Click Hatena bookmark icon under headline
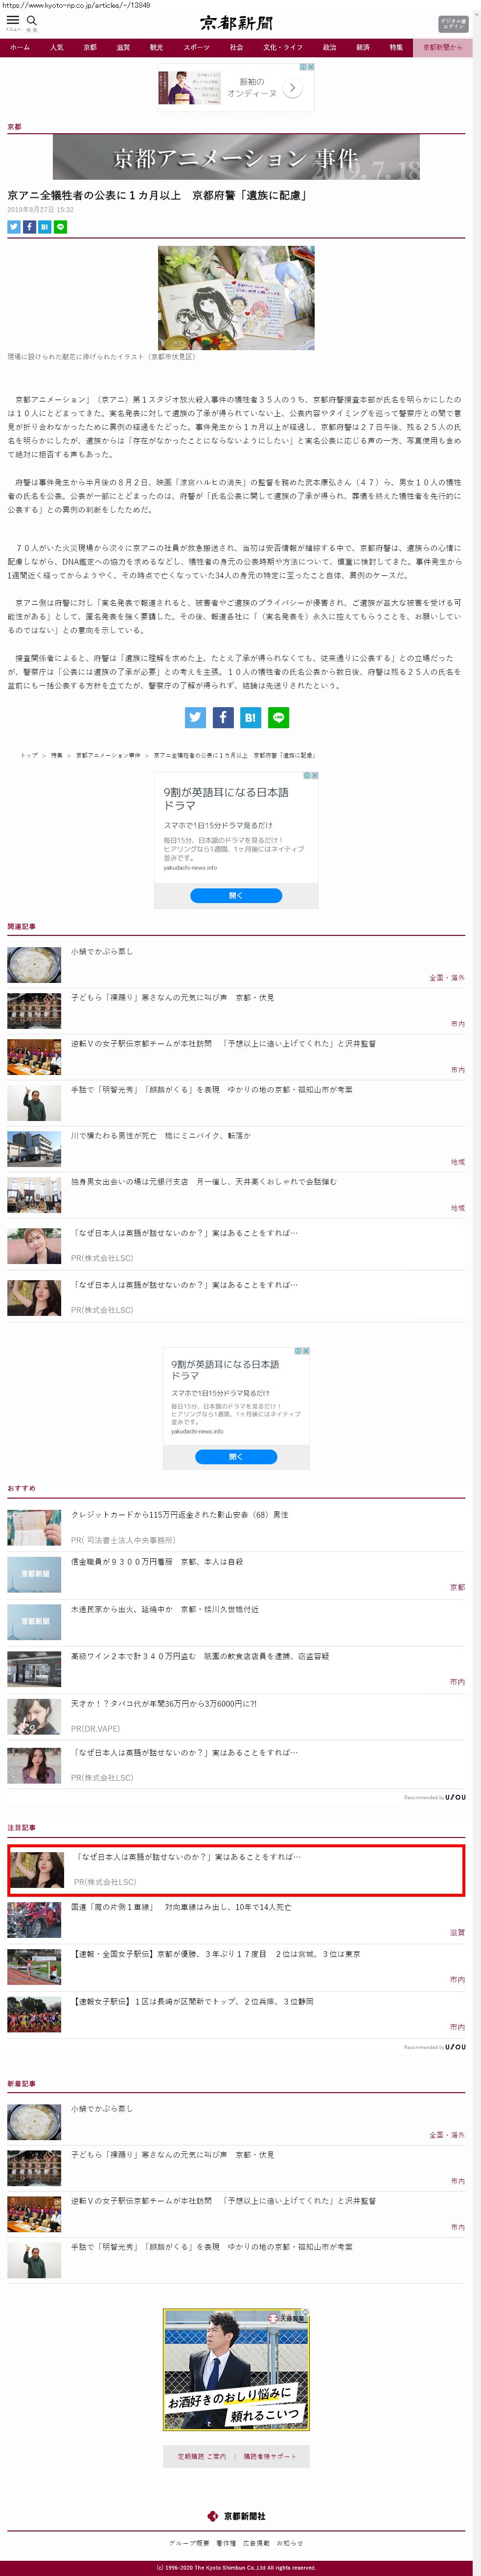This screenshot has width=481, height=2576. [x=45, y=227]
